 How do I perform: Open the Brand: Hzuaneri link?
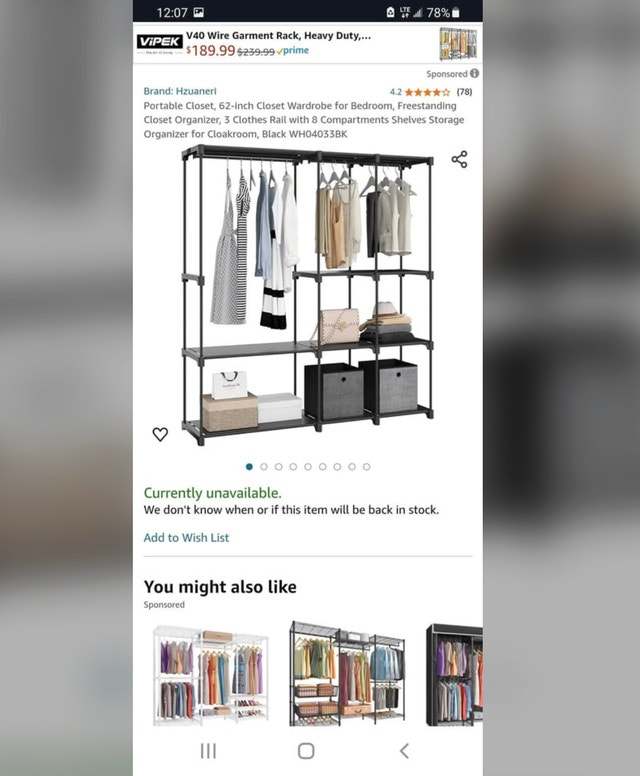180,91
